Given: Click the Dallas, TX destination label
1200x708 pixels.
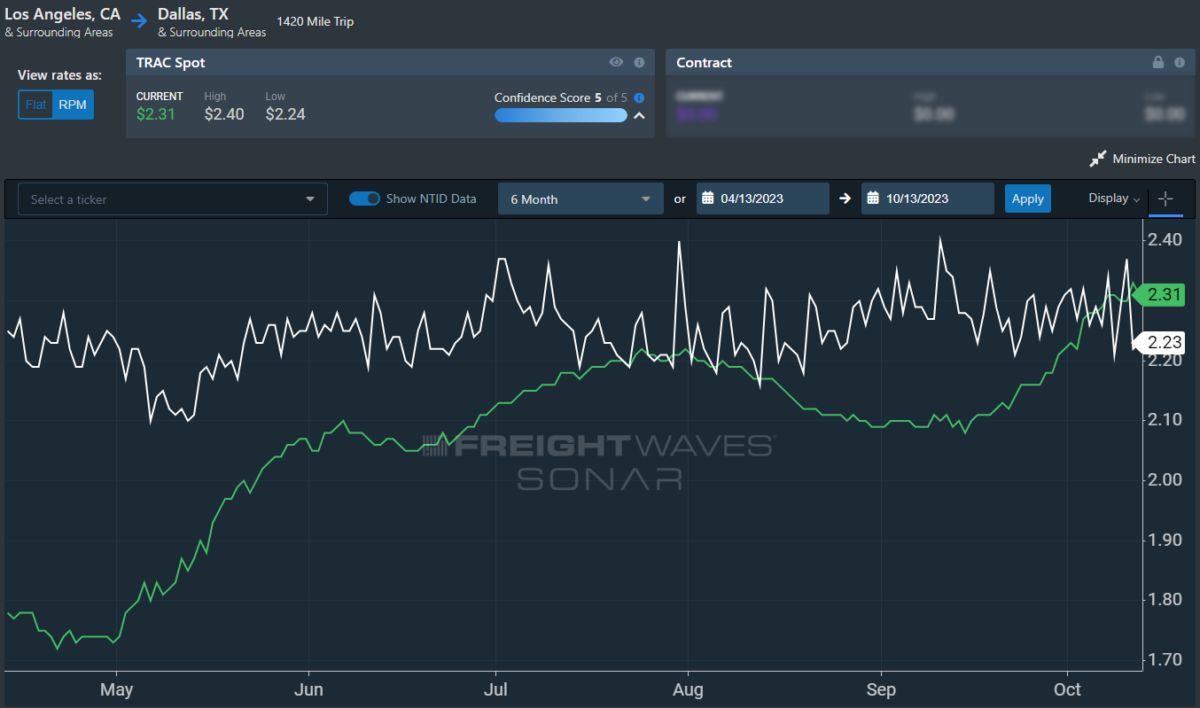Looking at the screenshot, I should 193,14.
